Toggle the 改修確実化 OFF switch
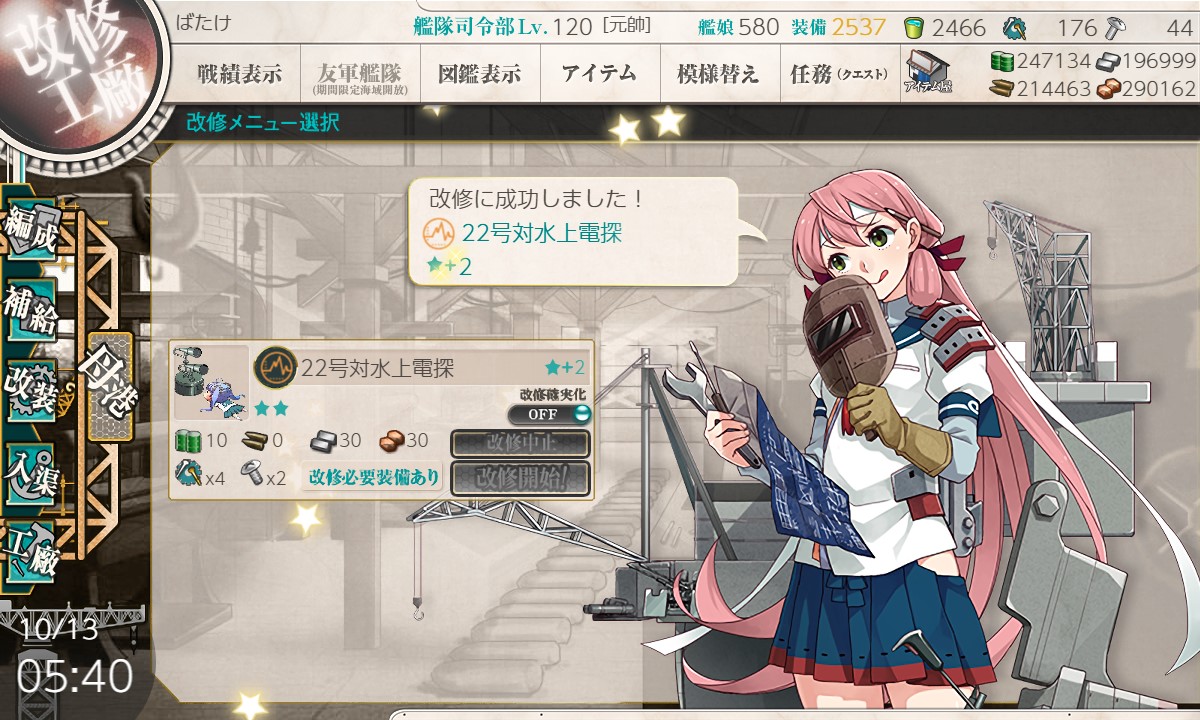The height and width of the screenshot is (720, 1200). (x=548, y=414)
